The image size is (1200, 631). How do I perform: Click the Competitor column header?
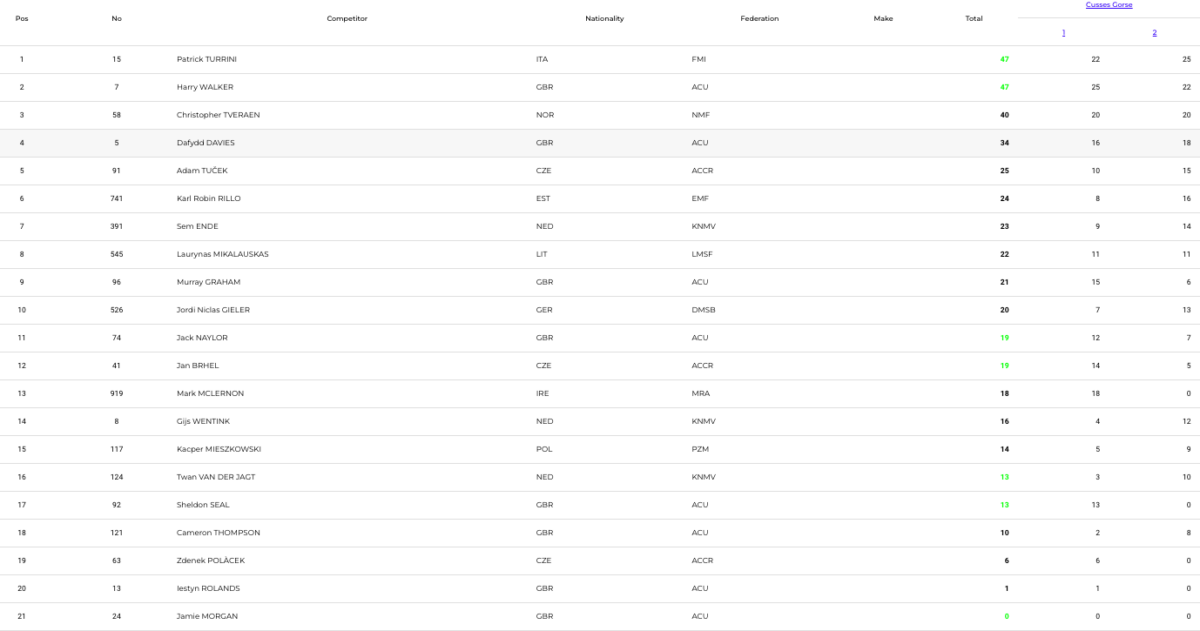[347, 18]
